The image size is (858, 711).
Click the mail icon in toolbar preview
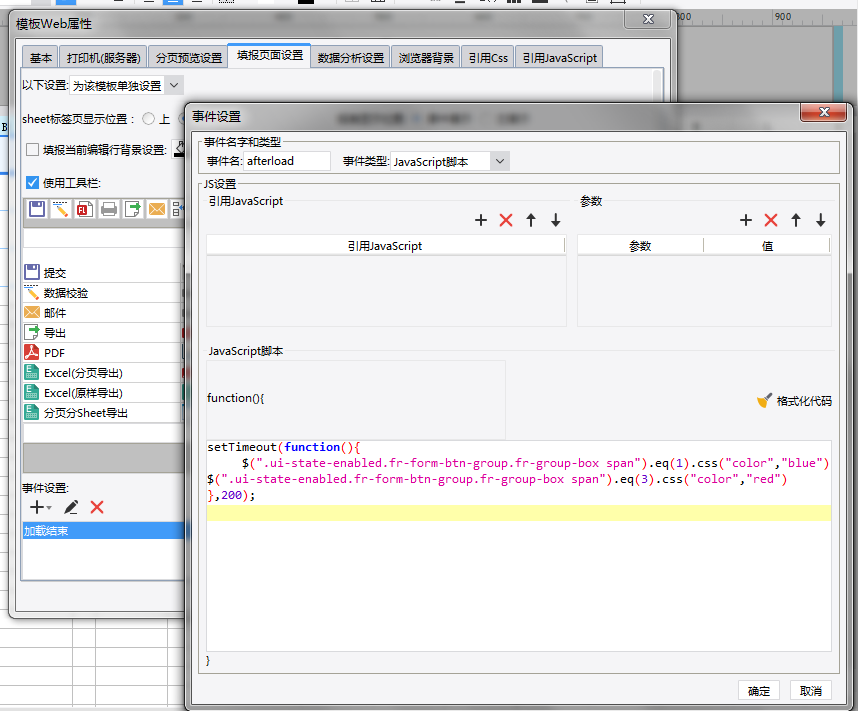[x=156, y=209]
